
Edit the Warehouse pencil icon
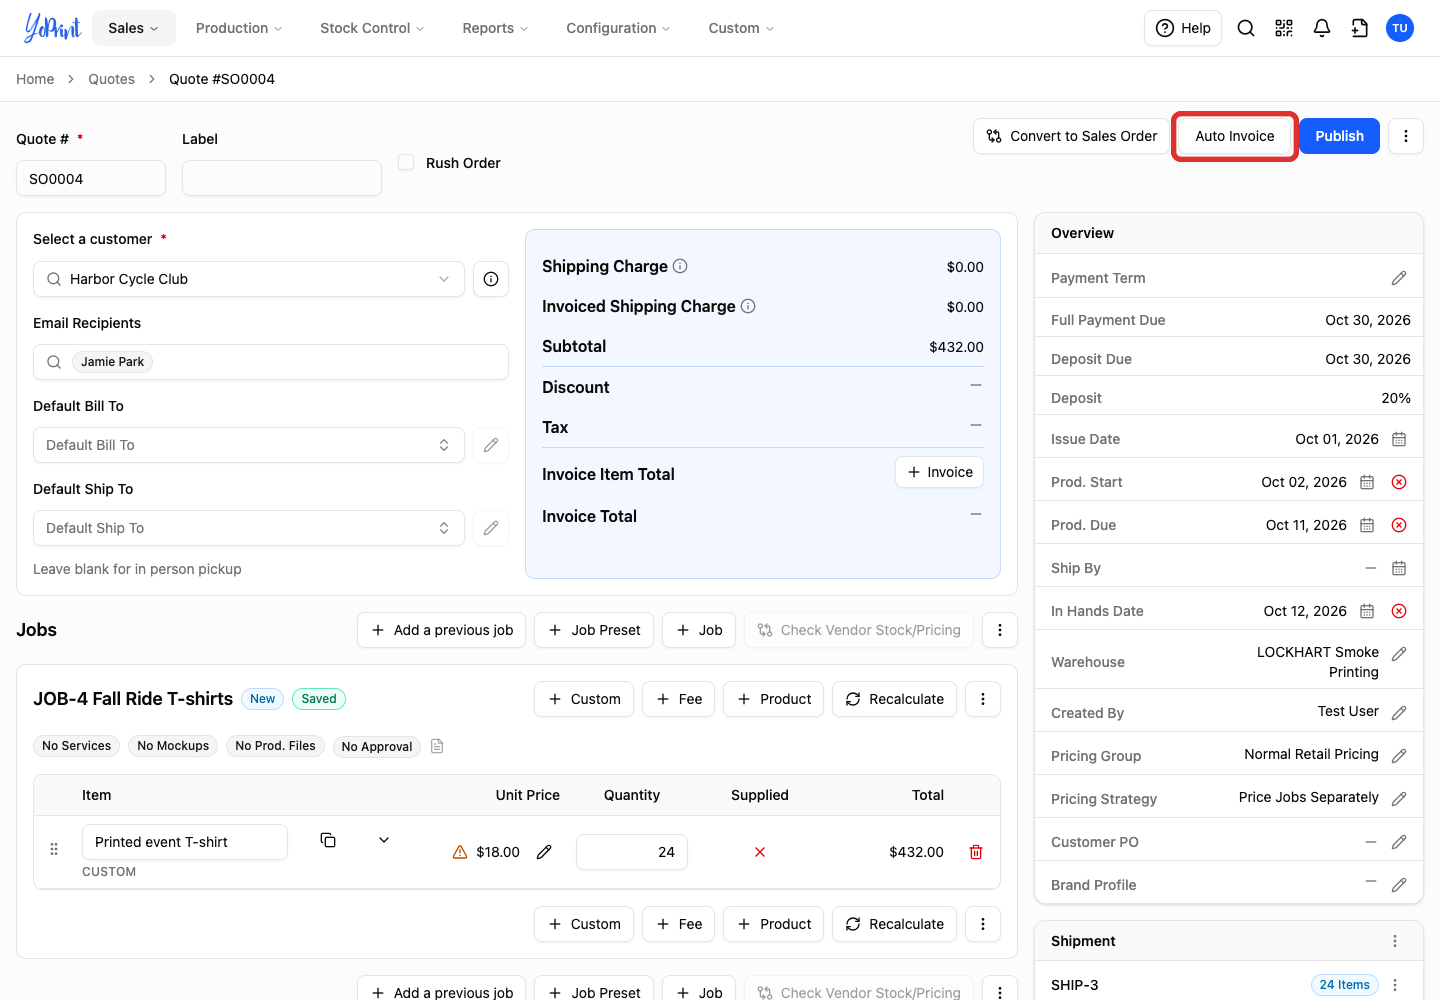click(x=1399, y=654)
